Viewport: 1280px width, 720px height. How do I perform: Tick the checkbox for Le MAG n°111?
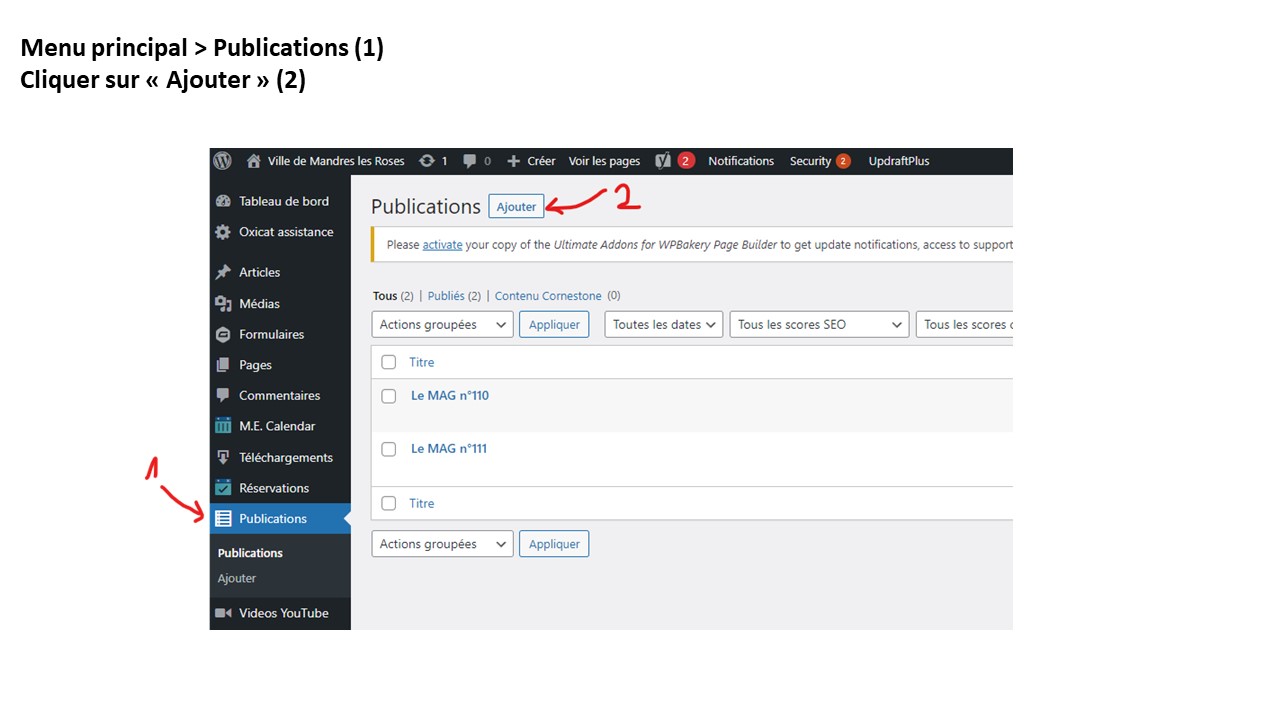pyautogui.click(x=389, y=449)
